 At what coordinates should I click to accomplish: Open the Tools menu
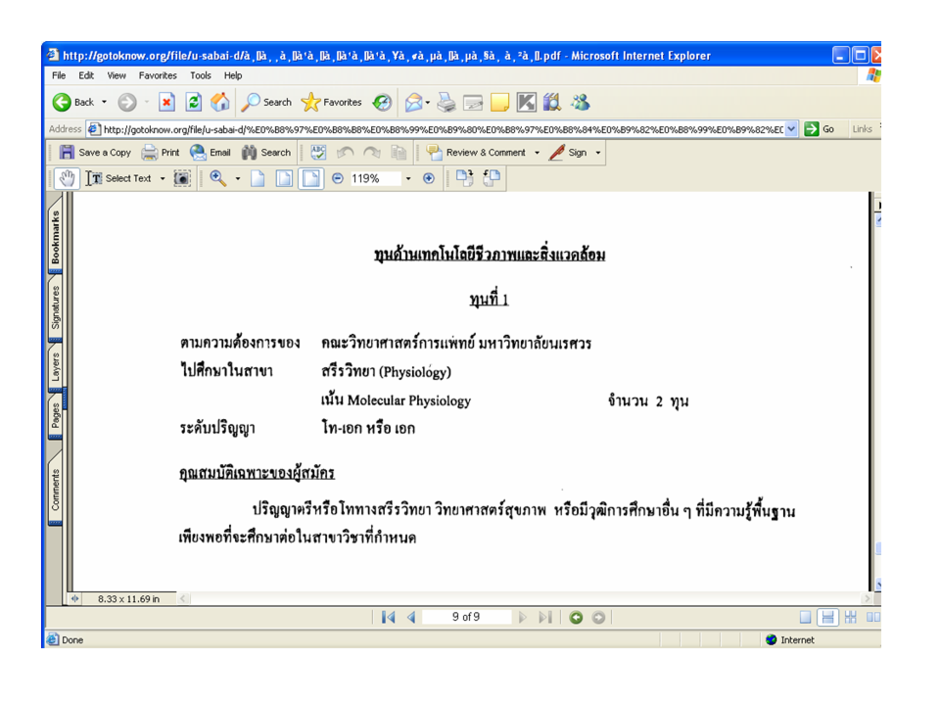coord(200,76)
